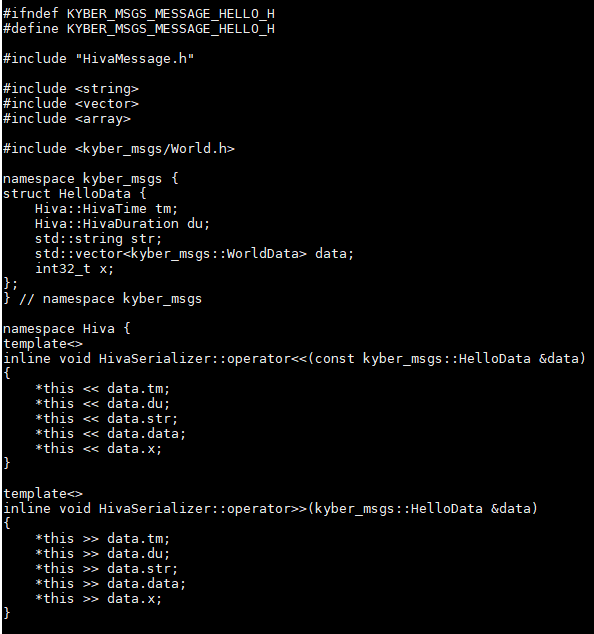Click the operator>> function signature line
This screenshot has width=594, height=634.
[270, 509]
